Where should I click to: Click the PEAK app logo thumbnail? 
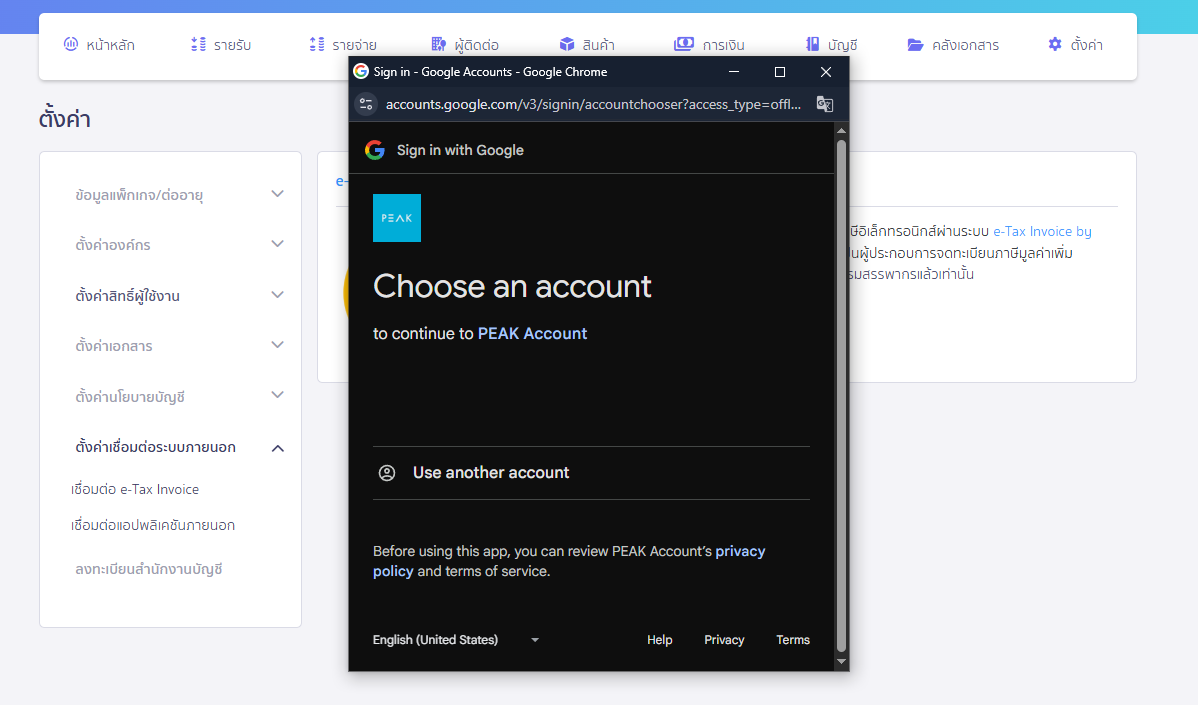[396, 217]
